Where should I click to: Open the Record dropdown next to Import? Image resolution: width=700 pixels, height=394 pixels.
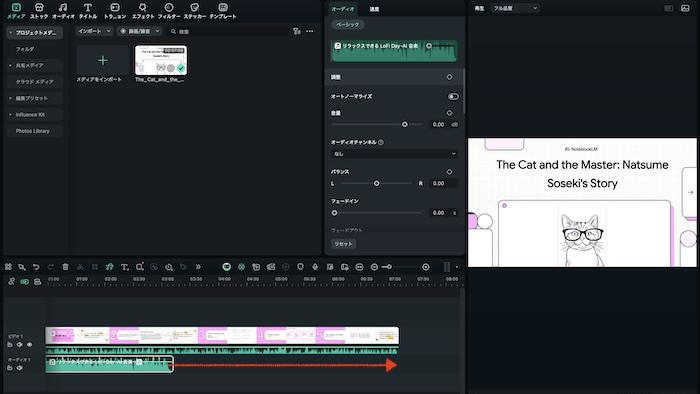pyautogui.click(x=140, y=31)
